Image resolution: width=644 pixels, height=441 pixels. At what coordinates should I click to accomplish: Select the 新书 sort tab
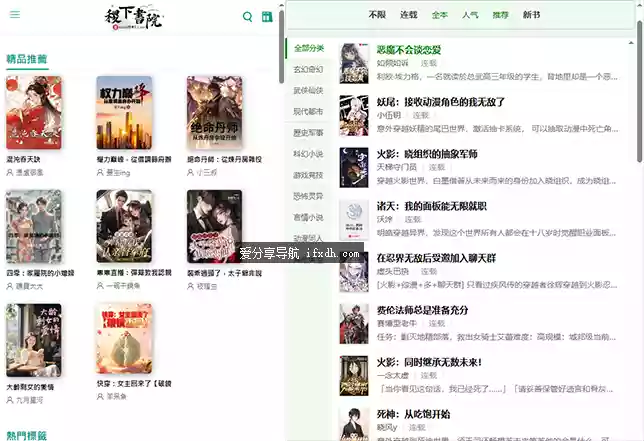click(531, 15)
